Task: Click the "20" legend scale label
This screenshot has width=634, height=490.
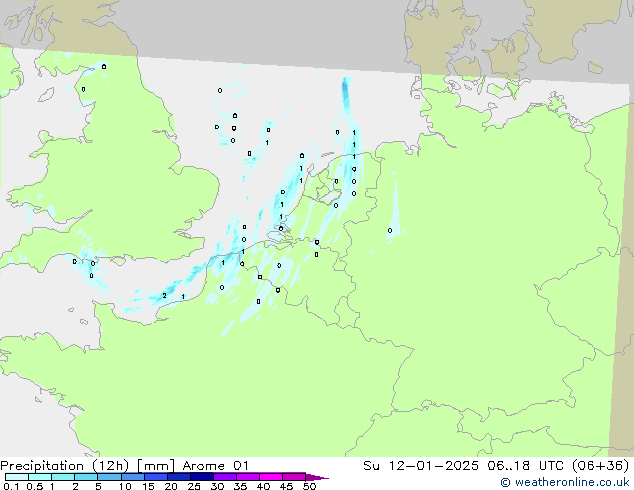Action: click(171, 486)
